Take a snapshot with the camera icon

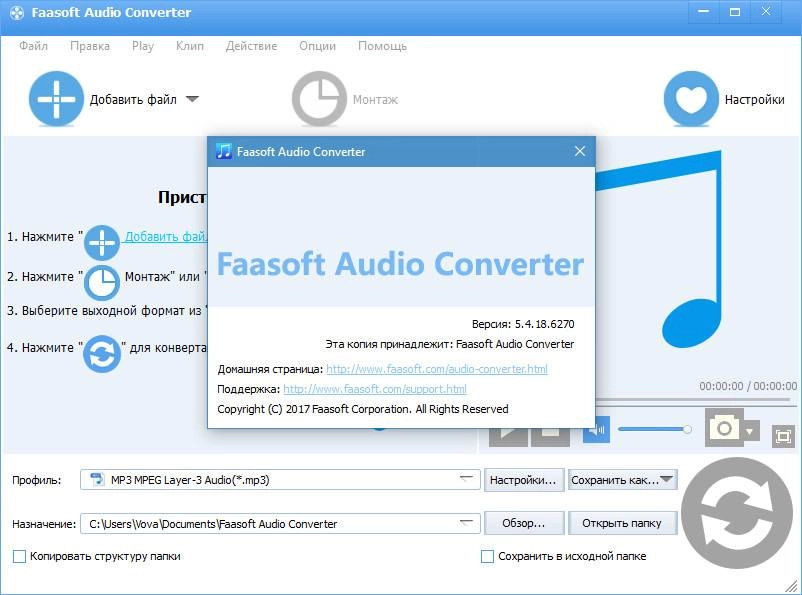point(724,428)
